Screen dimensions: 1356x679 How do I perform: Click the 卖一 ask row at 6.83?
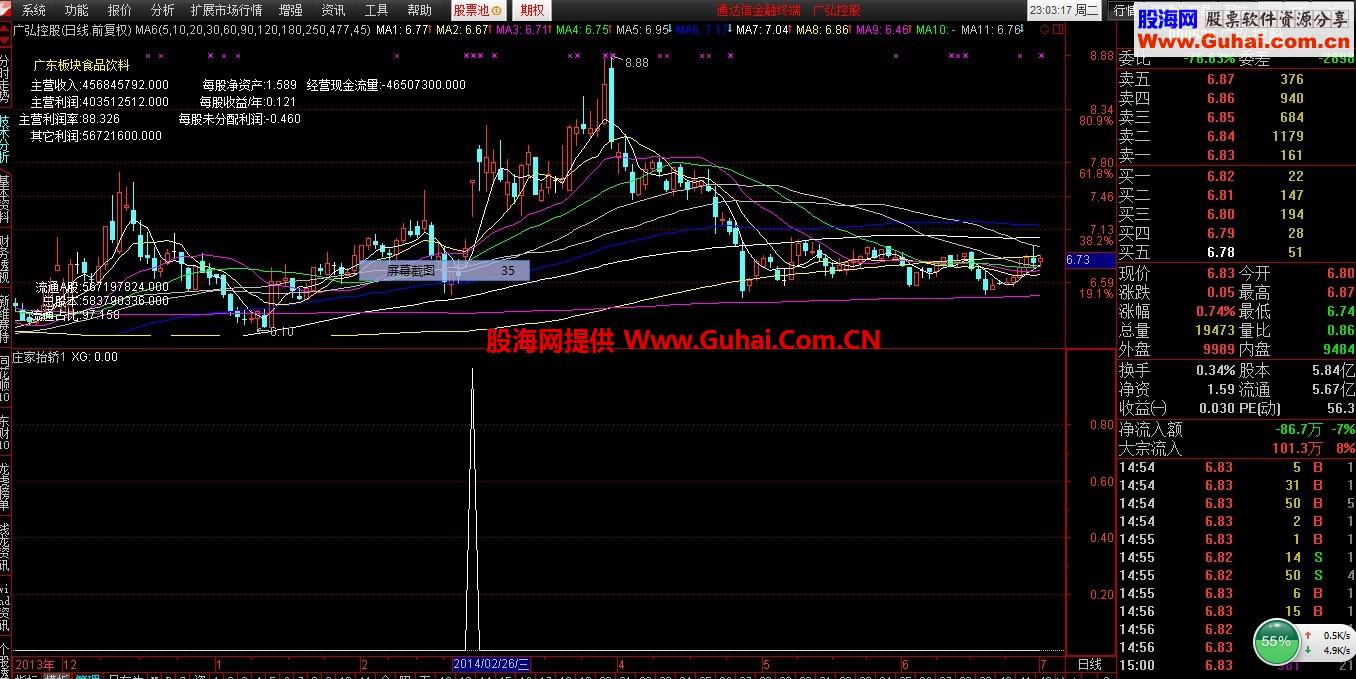1235,155
